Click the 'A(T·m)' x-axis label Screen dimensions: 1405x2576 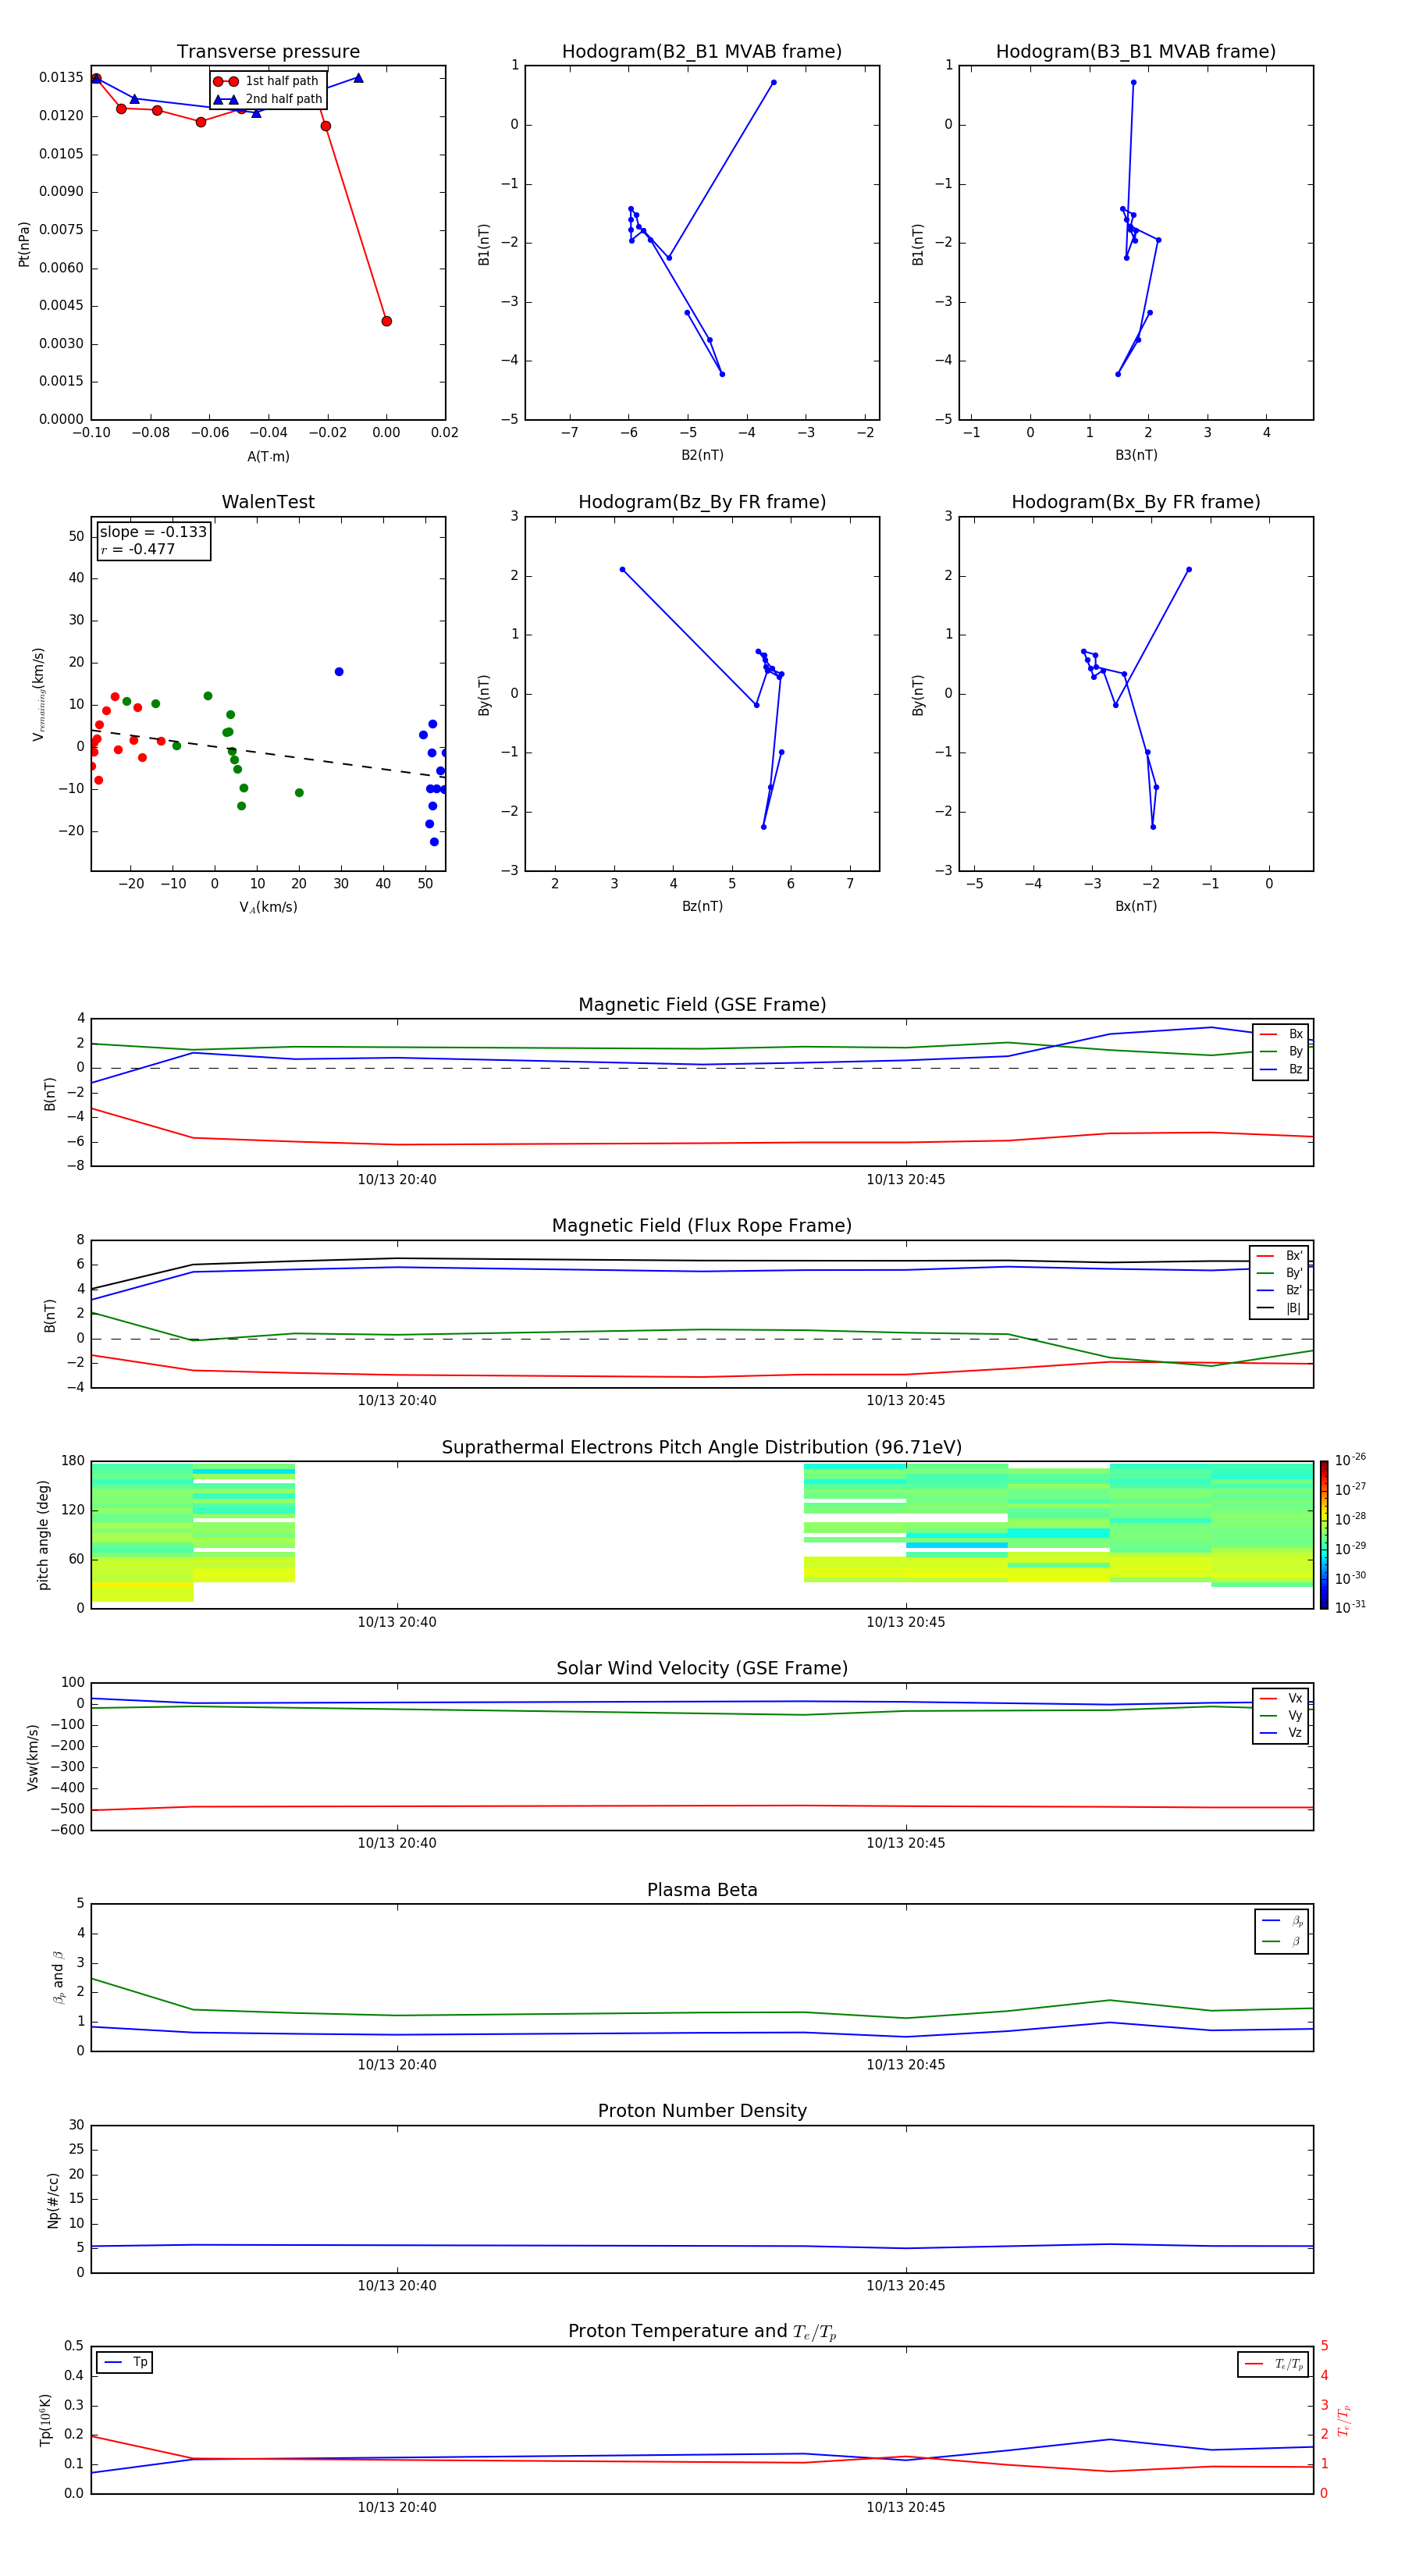click(268, 457)
